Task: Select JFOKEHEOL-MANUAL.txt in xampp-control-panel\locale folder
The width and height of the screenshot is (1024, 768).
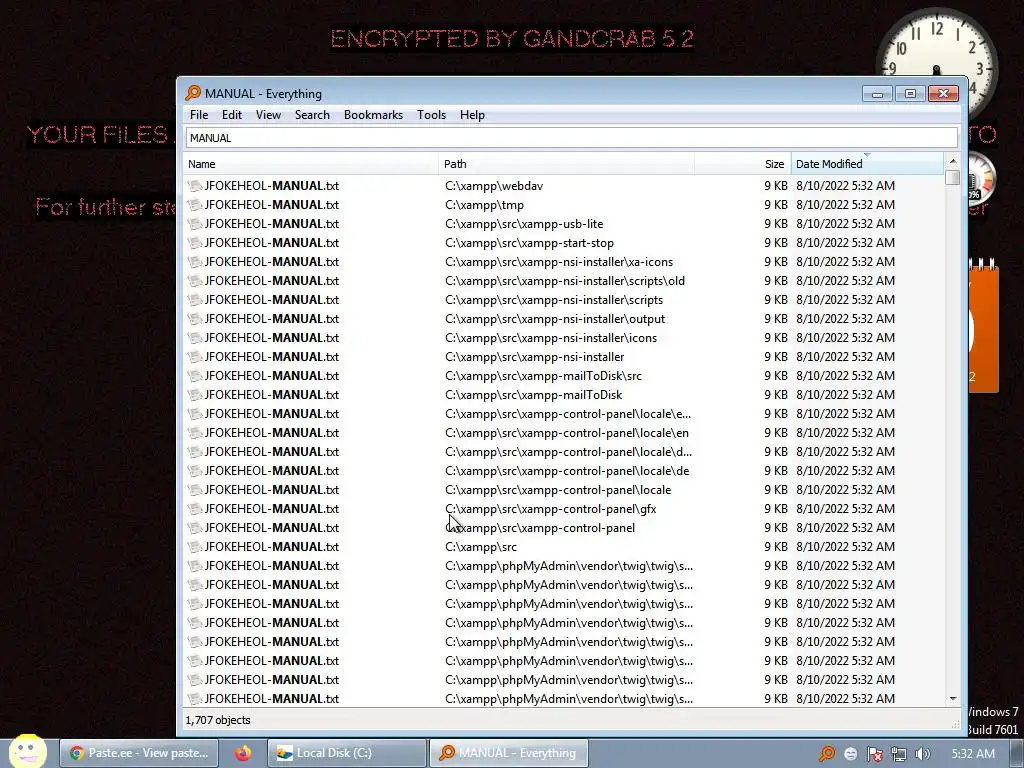Action: coord(272,490)
